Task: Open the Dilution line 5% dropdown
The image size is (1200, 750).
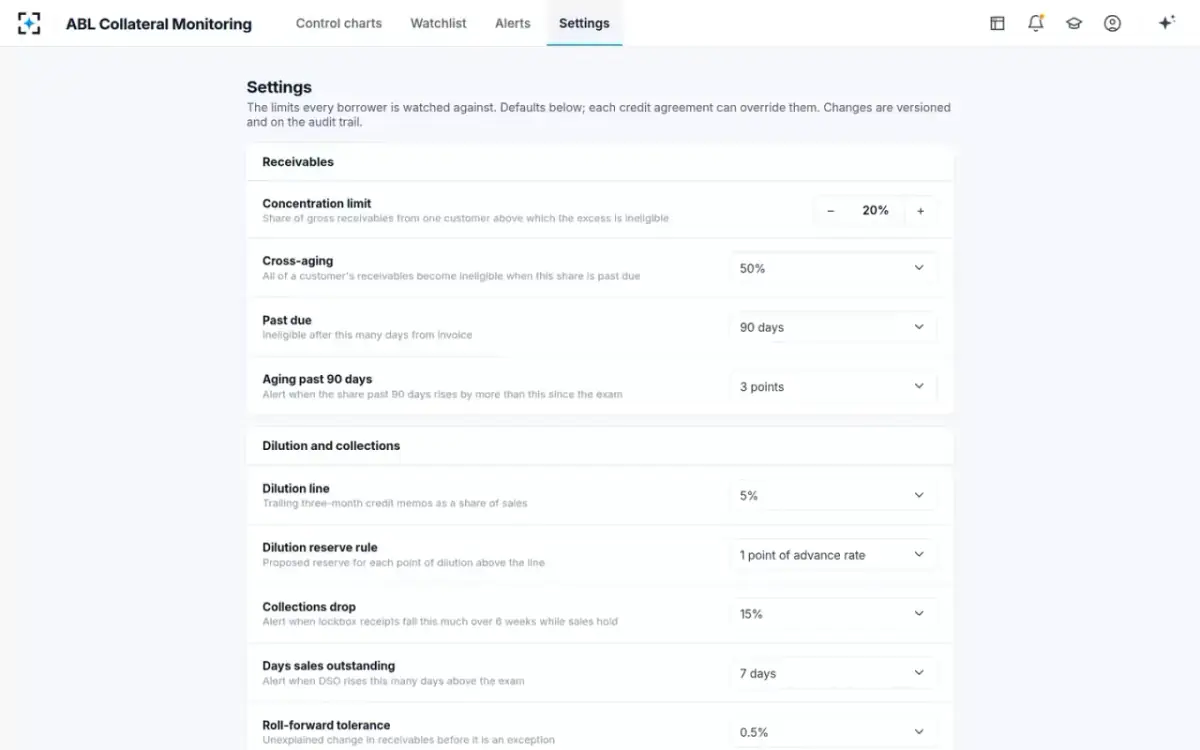Action: click(x=833, y=496)
